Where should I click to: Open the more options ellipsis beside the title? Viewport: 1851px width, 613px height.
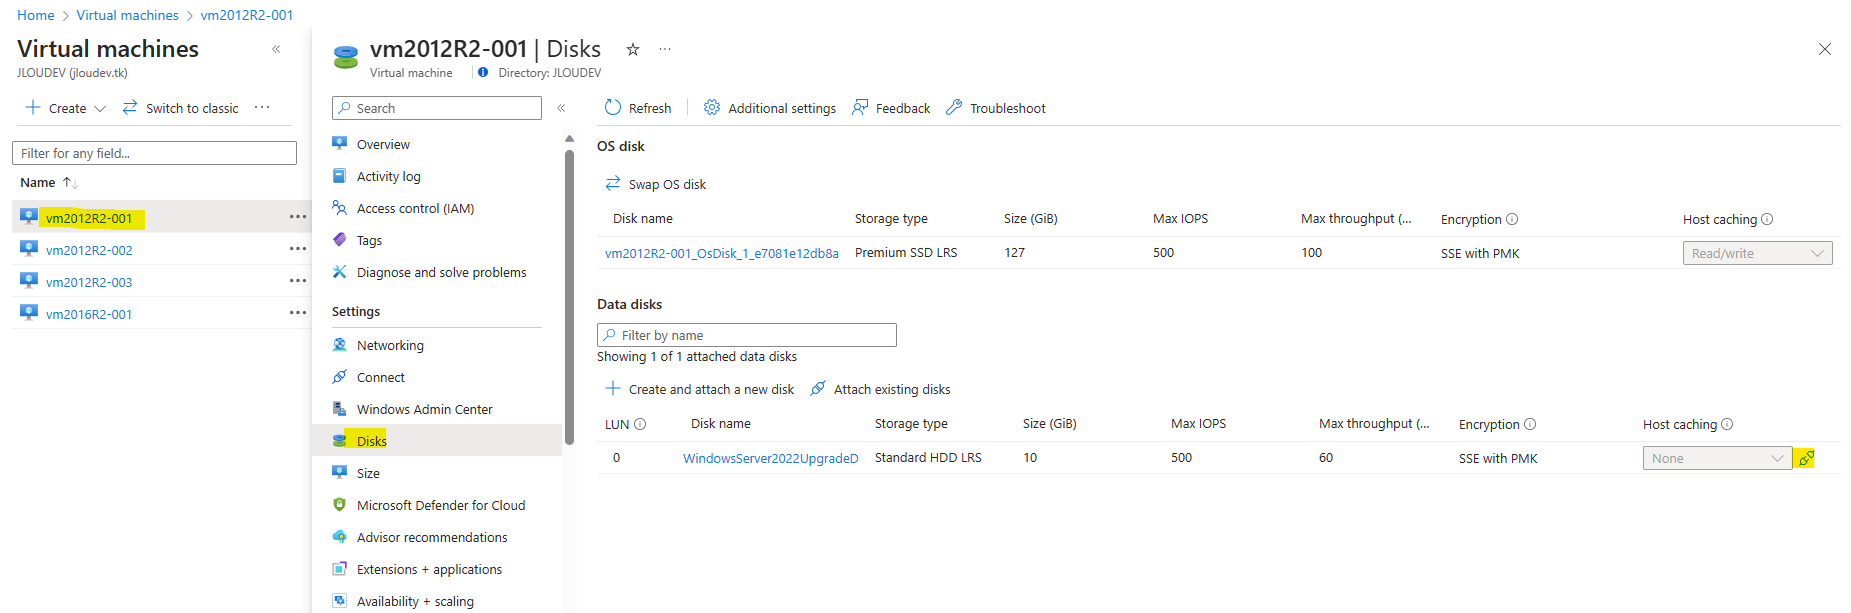665,49
